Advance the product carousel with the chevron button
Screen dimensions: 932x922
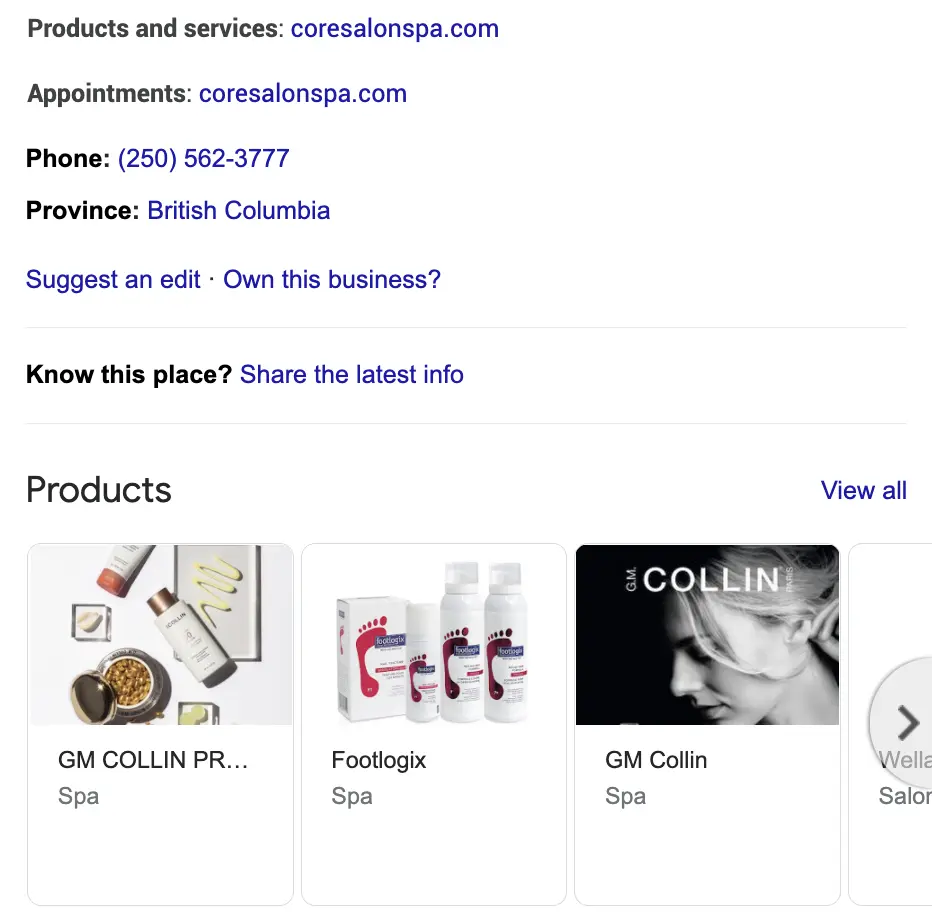pos(907,723)
